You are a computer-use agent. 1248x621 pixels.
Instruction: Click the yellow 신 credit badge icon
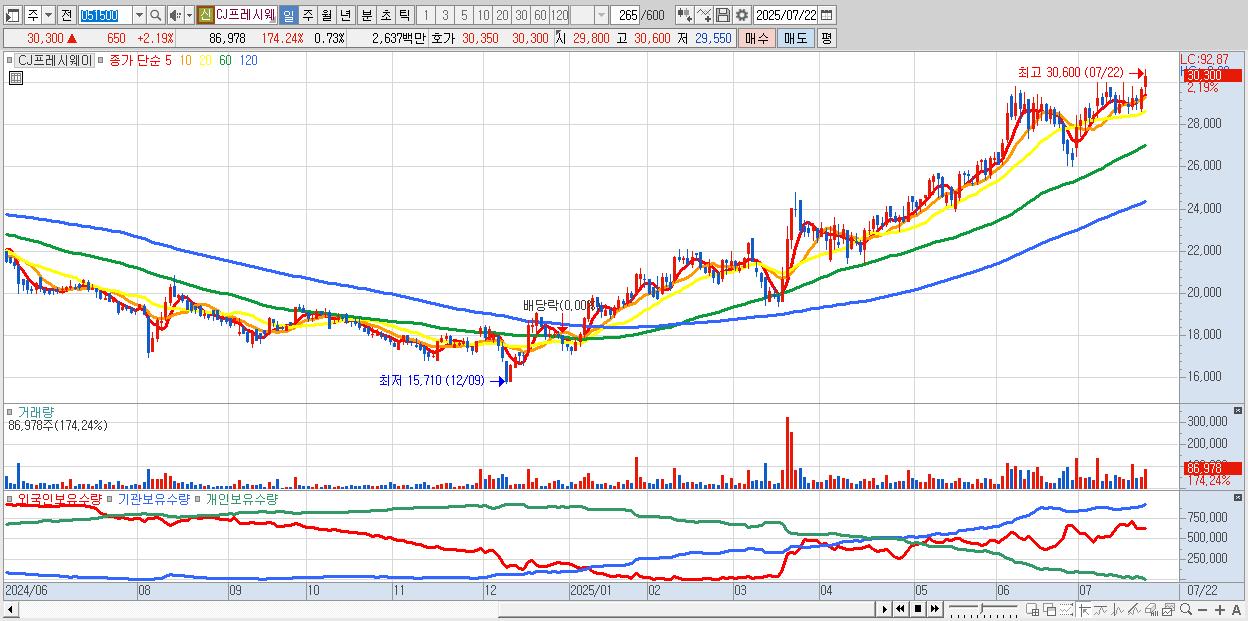206,15
